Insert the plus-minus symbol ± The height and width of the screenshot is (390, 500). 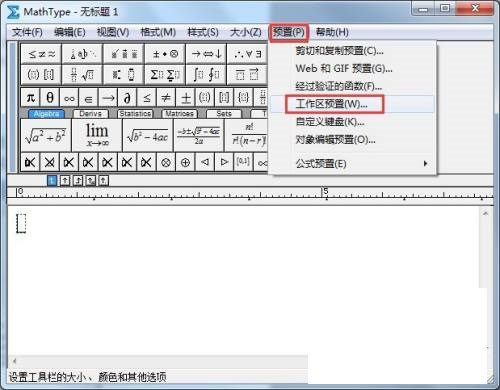[x=185, y=97]
